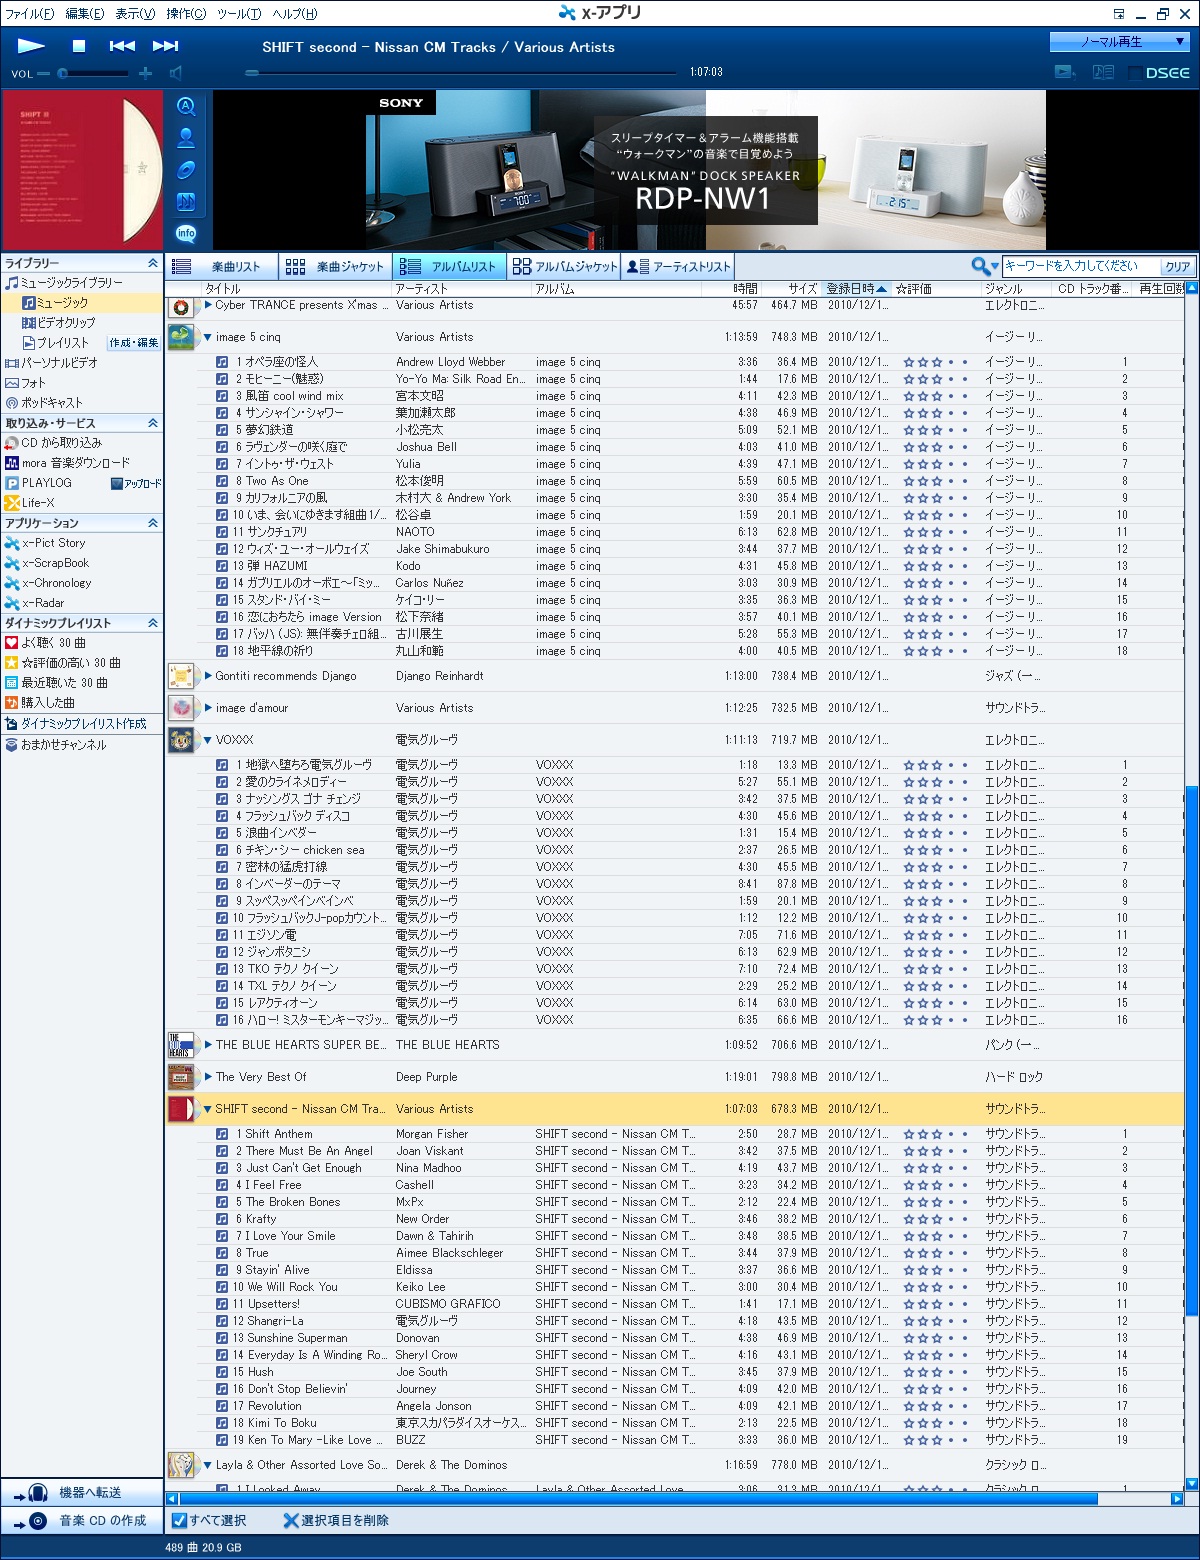Toggle the DSEE sound enhancement
The image size is (1200, 1560).
pos(1159,73)
